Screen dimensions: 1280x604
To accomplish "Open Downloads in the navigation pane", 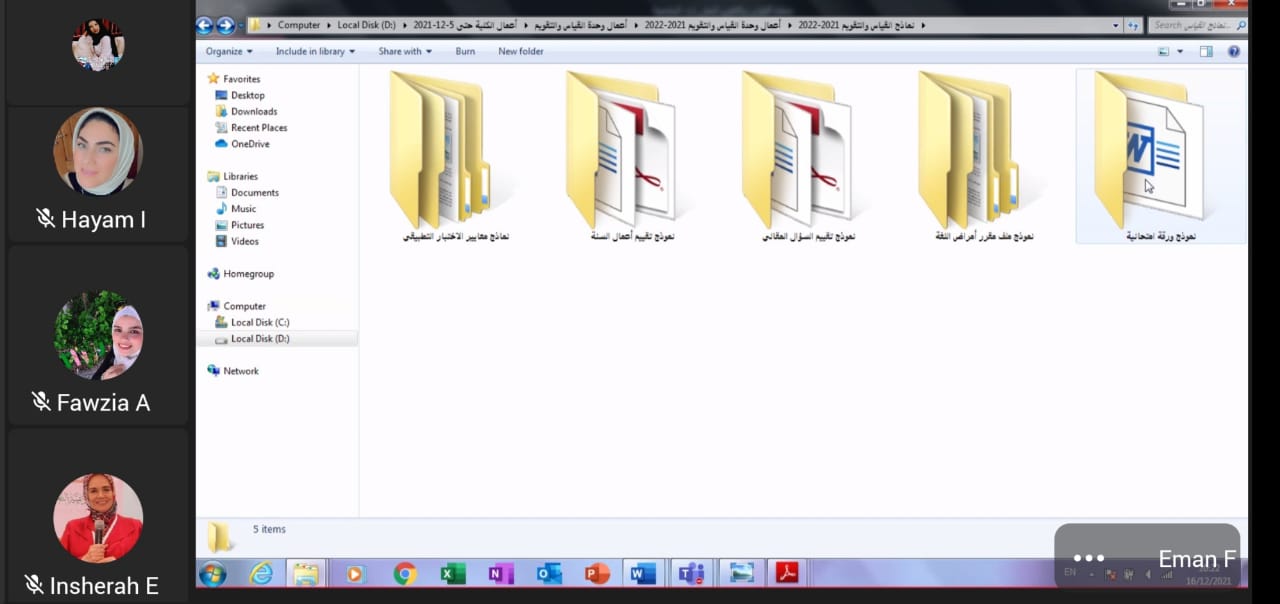I will click(254, 111).
